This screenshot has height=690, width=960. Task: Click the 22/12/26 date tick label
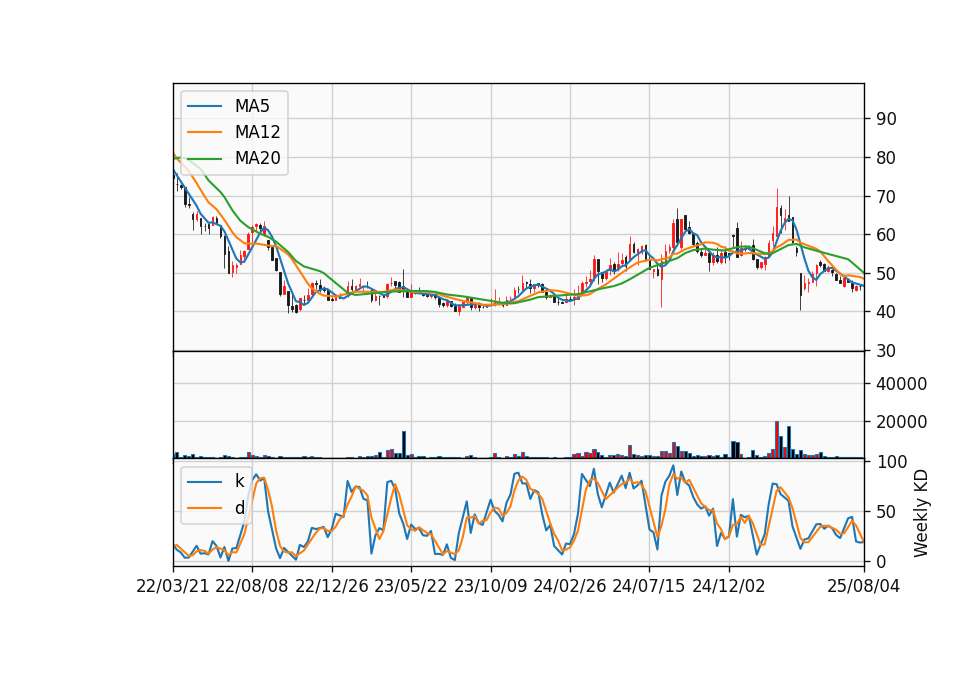click(x=332, y=586)
